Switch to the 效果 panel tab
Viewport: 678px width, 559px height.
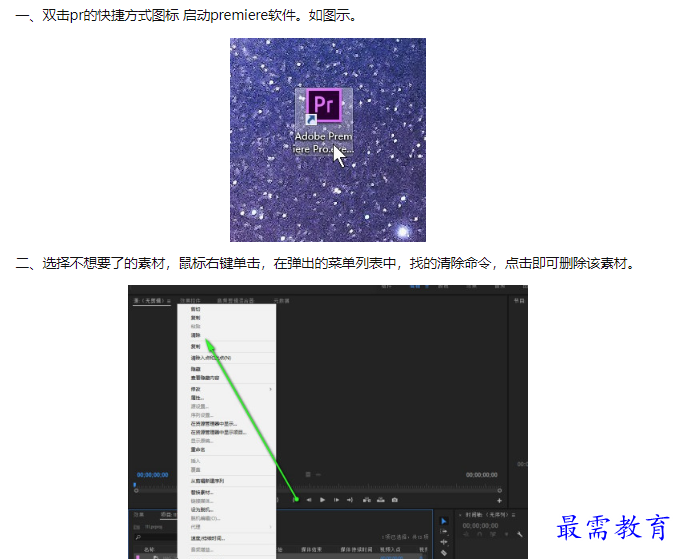tap(139, 514)
